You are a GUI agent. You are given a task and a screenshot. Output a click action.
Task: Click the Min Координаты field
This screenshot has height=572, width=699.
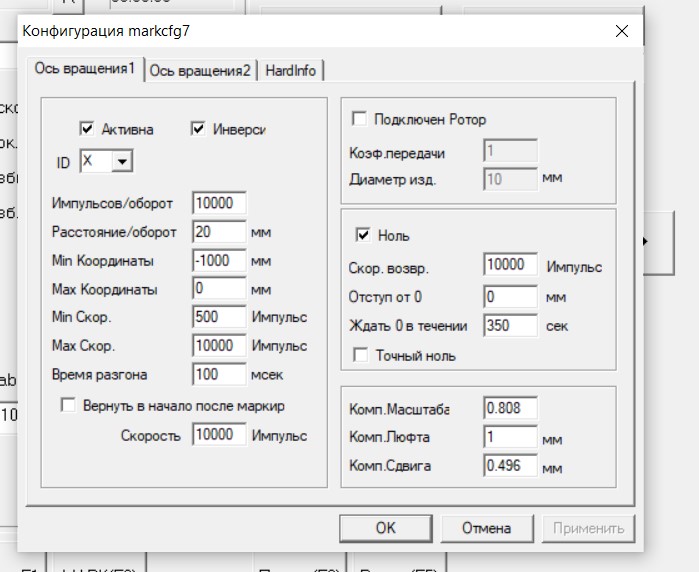pos(218,261)
